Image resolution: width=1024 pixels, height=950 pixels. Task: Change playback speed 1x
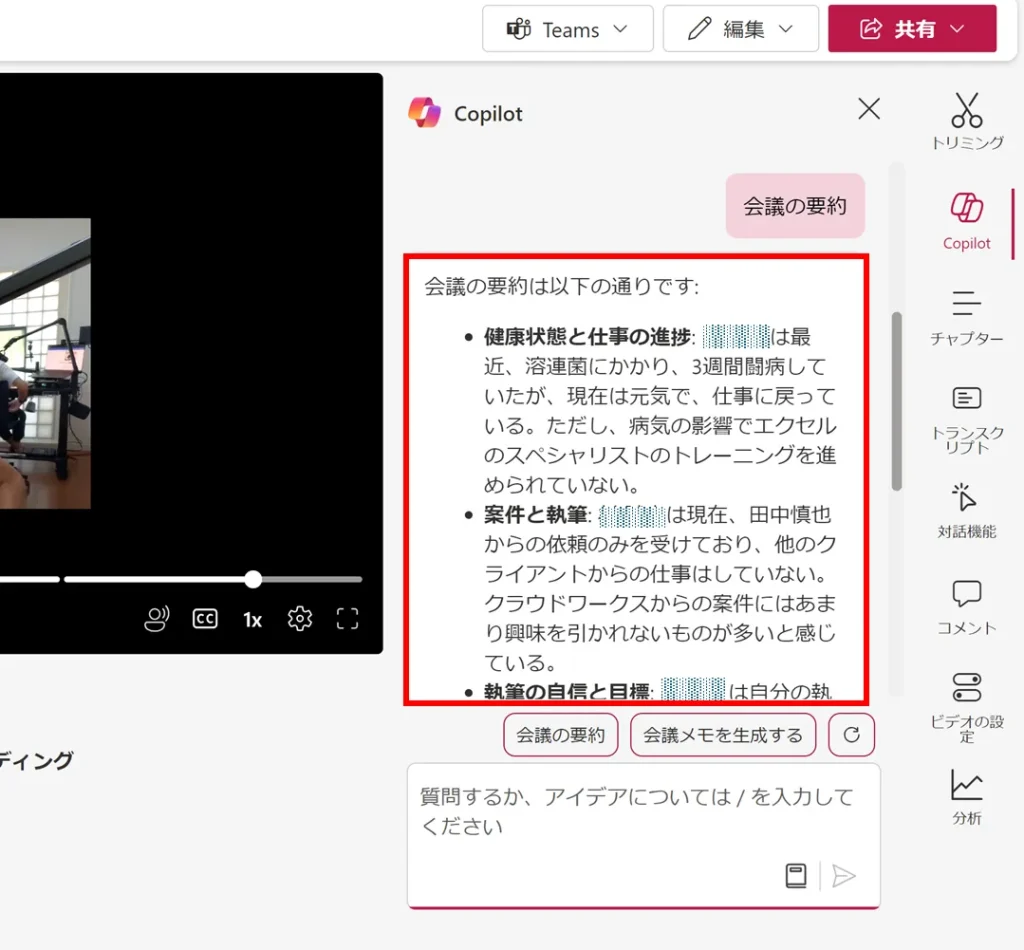[x=252, y=620]
